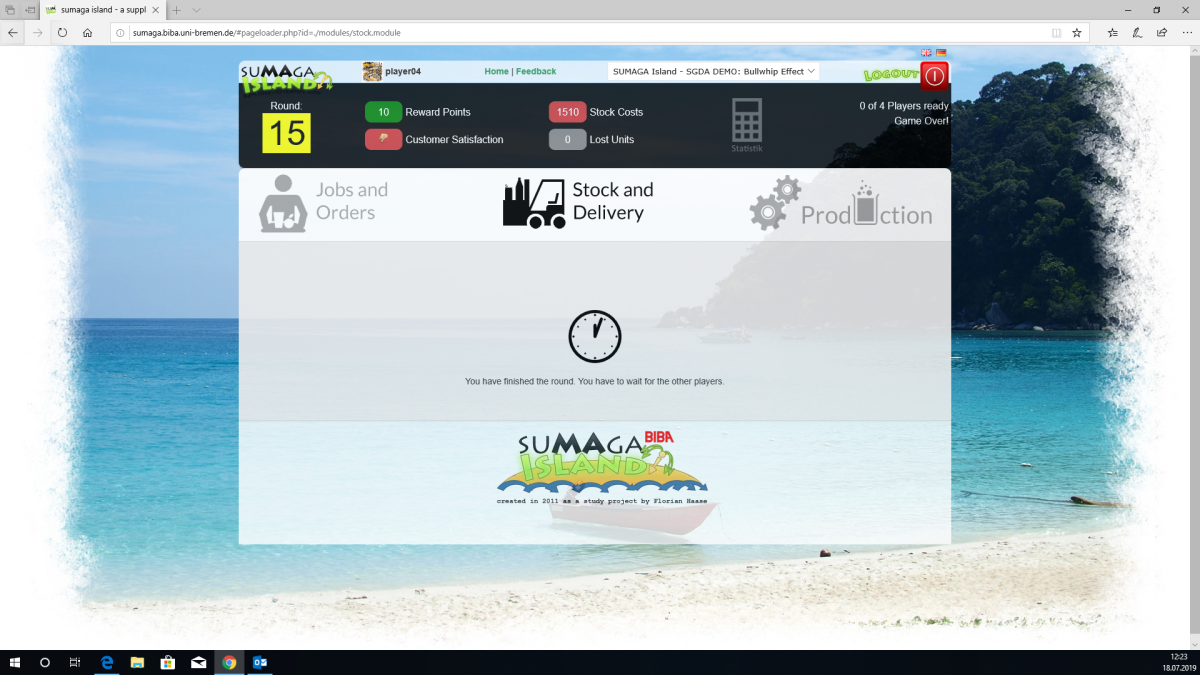Navigate using the Home link
The image size is (1200, 675).
click(496, 71)
